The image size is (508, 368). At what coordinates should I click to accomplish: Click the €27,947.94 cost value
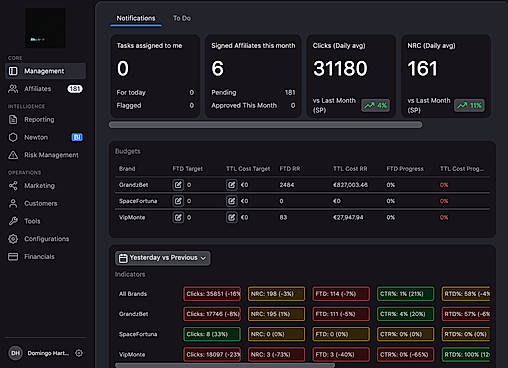tap(348, 217)
